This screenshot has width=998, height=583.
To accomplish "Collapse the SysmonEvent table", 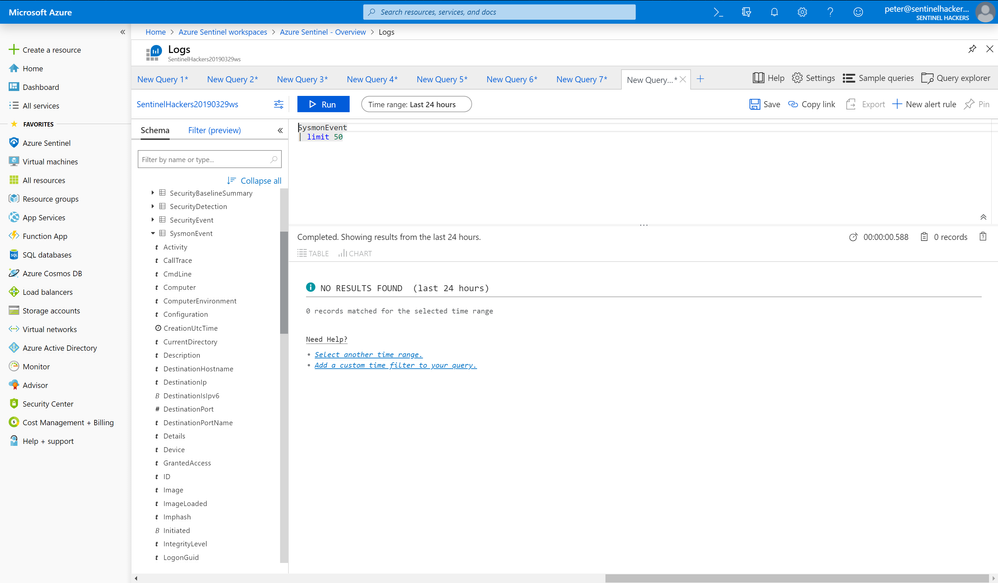I will point(153,234).
